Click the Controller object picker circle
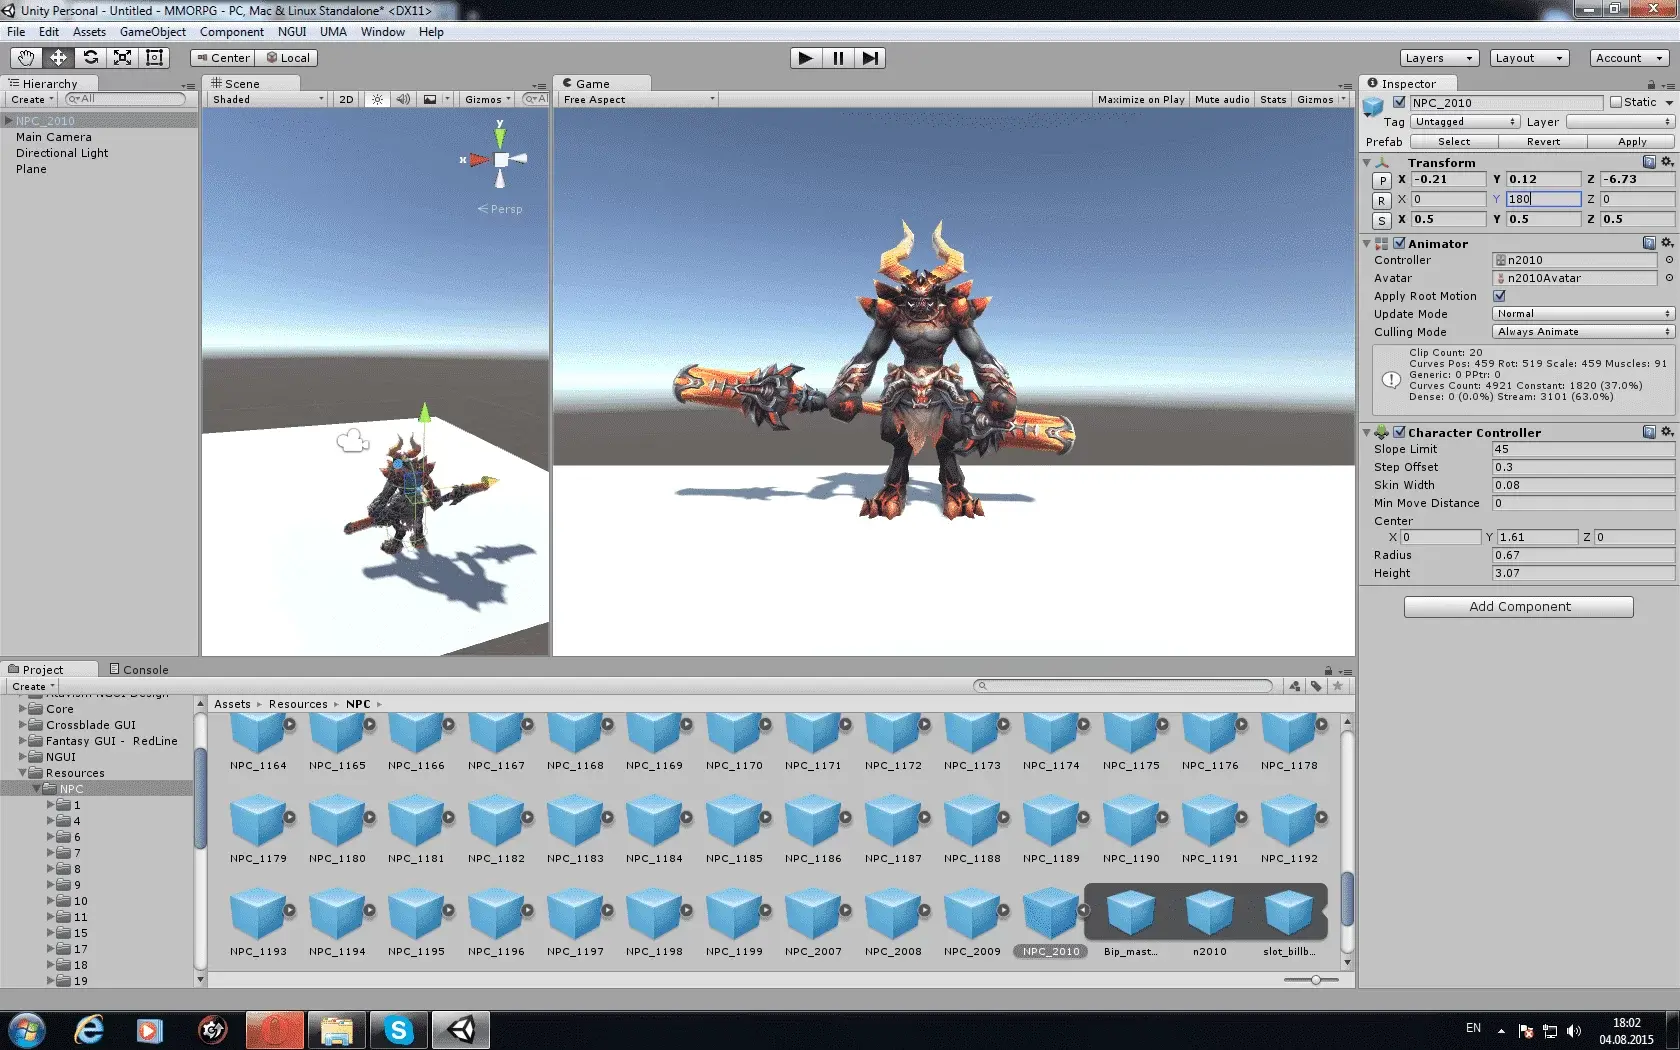 click(x=1668, y=260)
